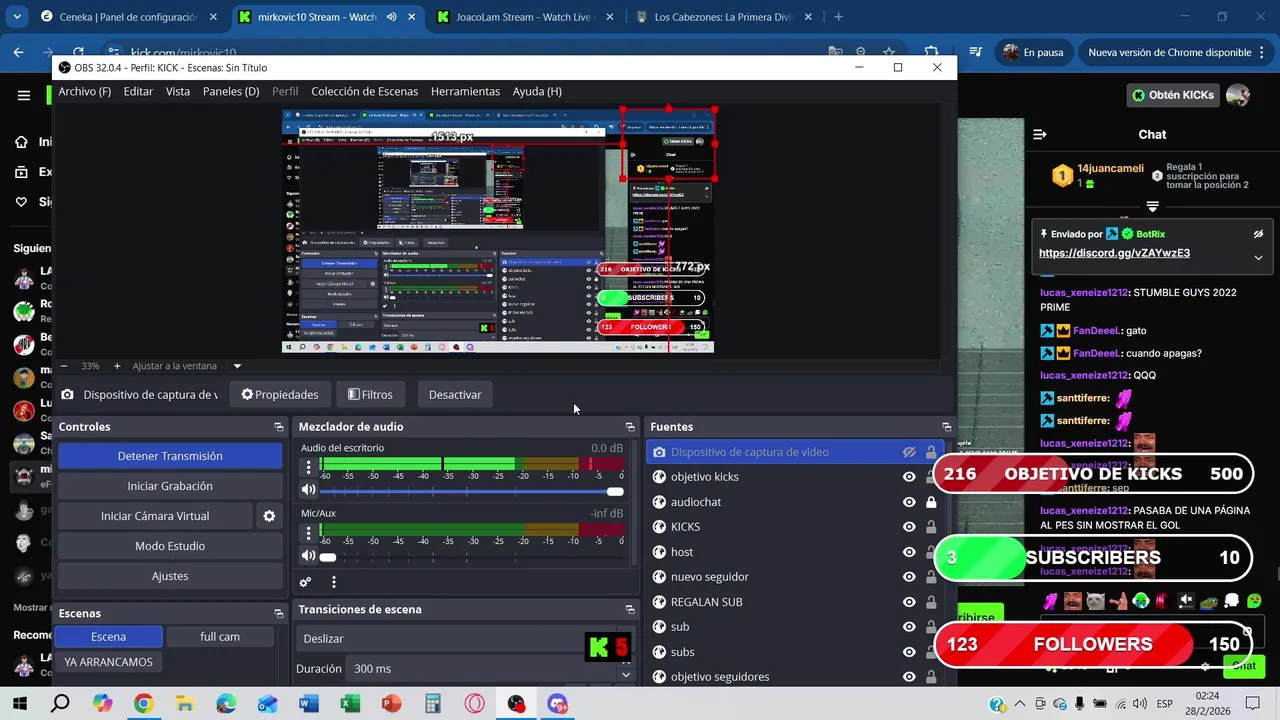This screenshot has width=1280, height=720.
Task: Hide the audiochat source
Action: coord(909,502)
